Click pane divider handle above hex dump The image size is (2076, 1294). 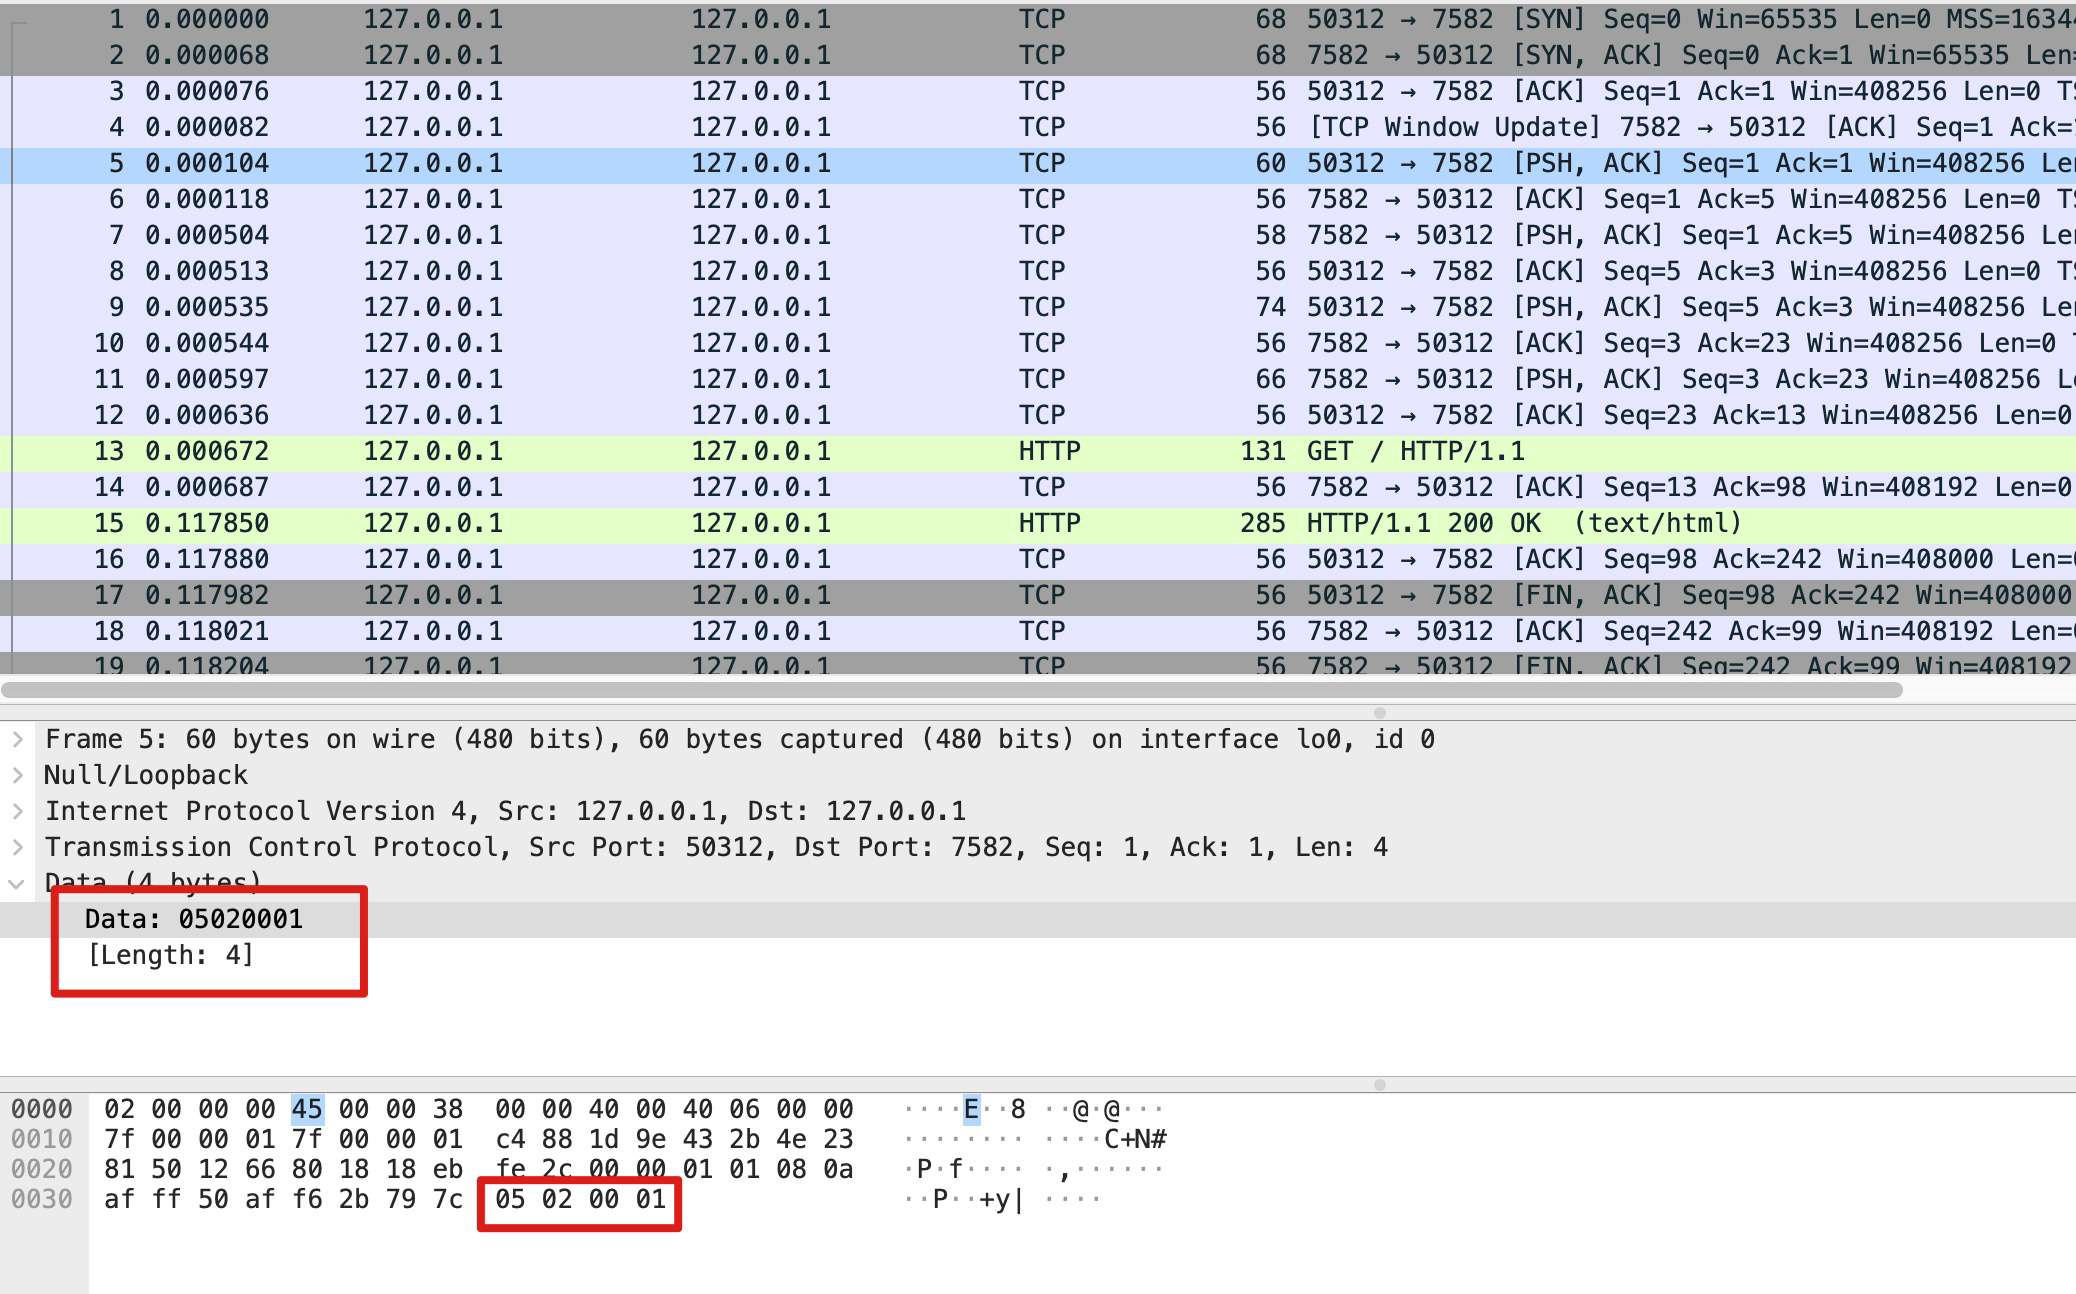pyautogui.click(x=1379, y=1085)
